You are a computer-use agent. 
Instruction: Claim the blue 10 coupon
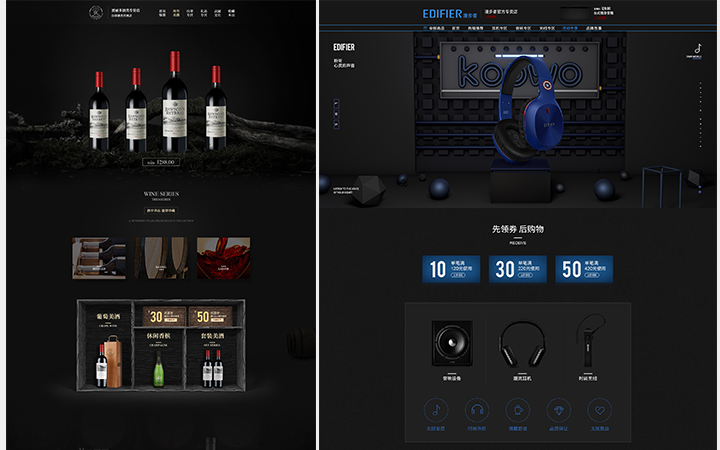click(451, 269)
